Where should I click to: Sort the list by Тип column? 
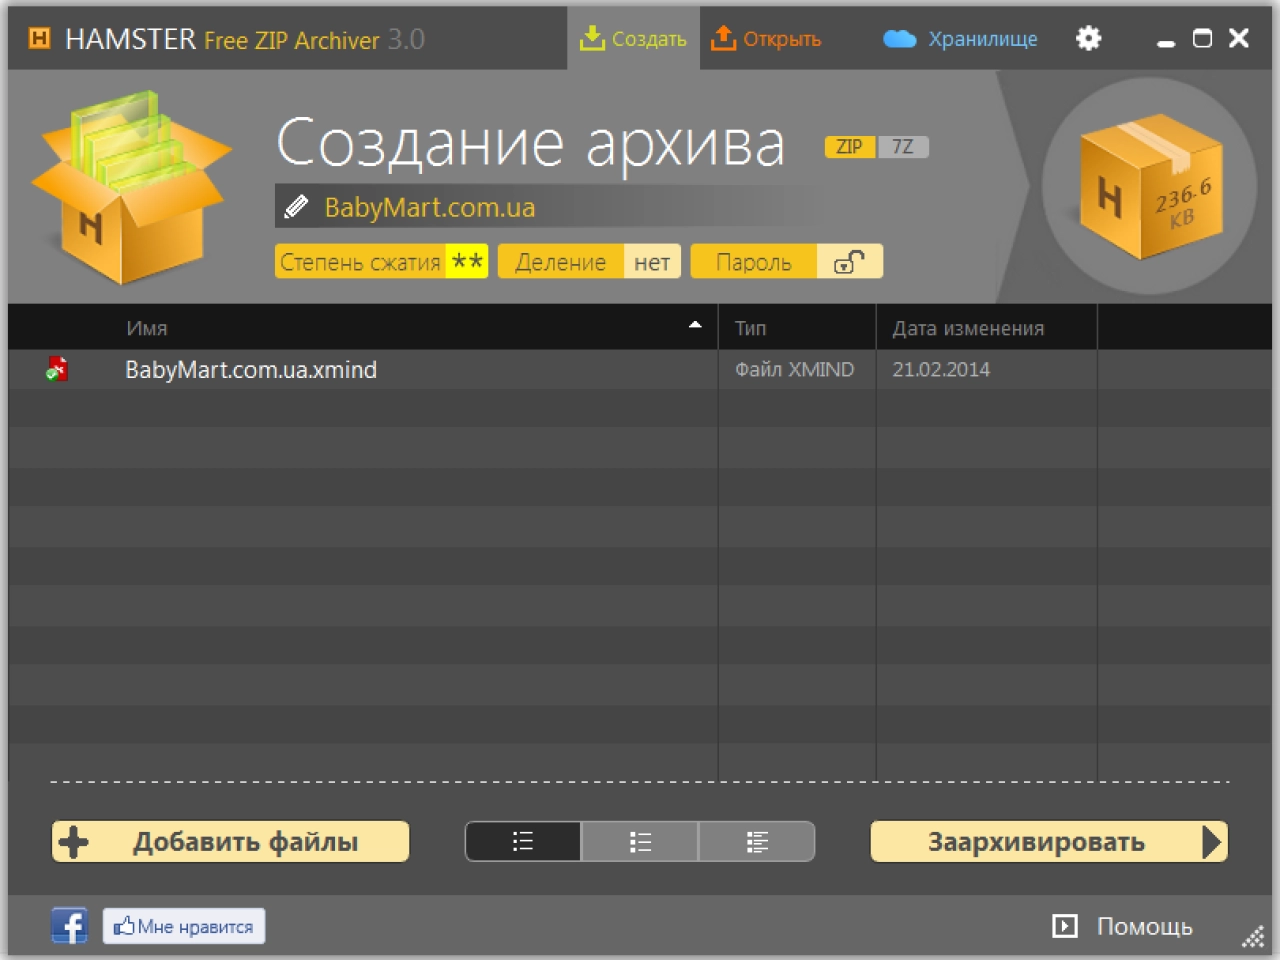click(750, 328)
